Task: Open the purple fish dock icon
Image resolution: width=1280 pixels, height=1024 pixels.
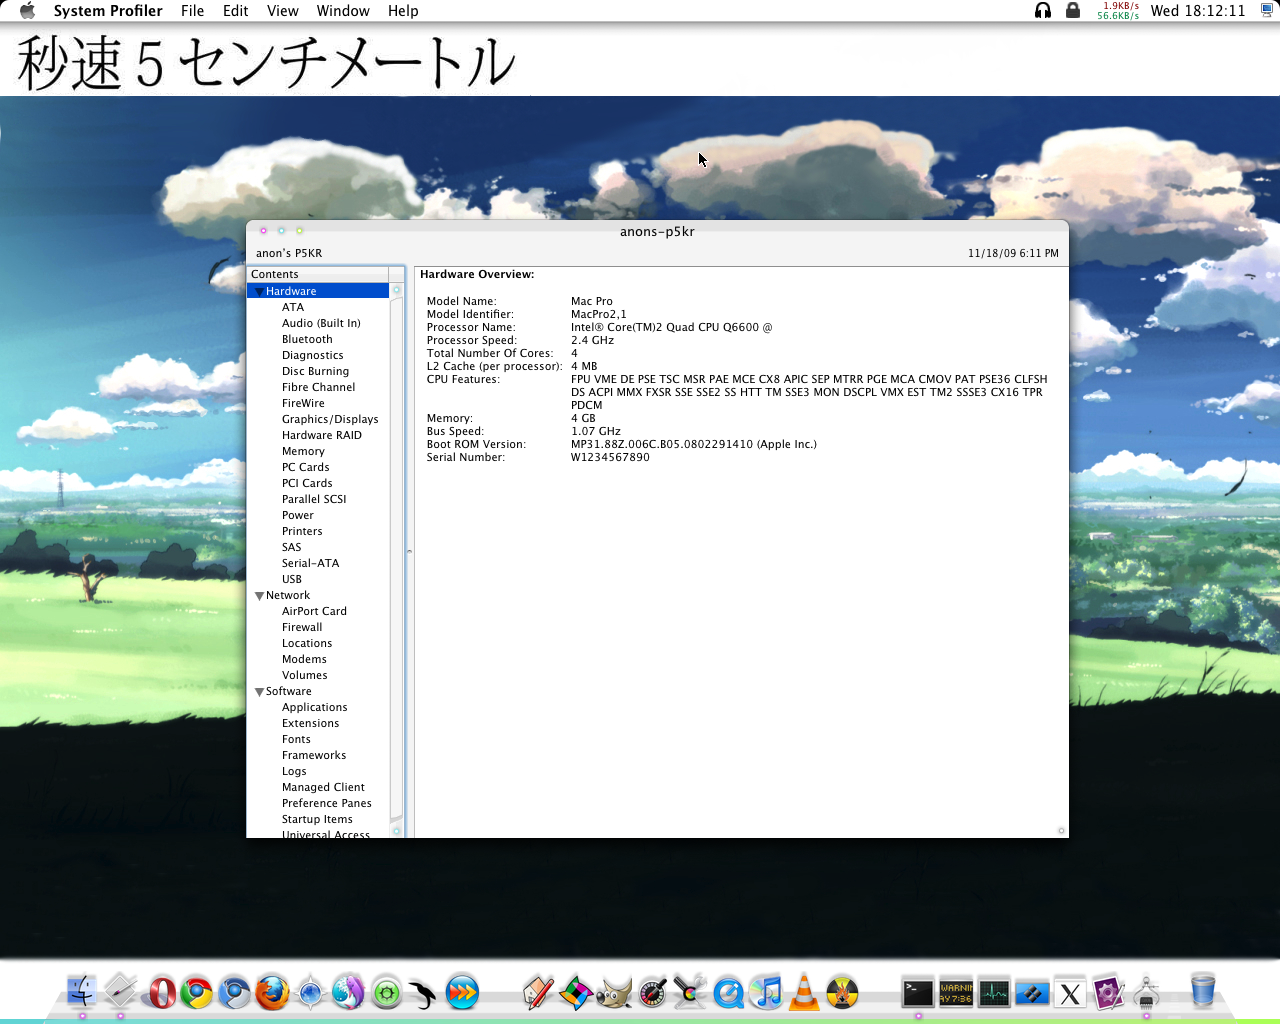Action: [x=348, y=992]
